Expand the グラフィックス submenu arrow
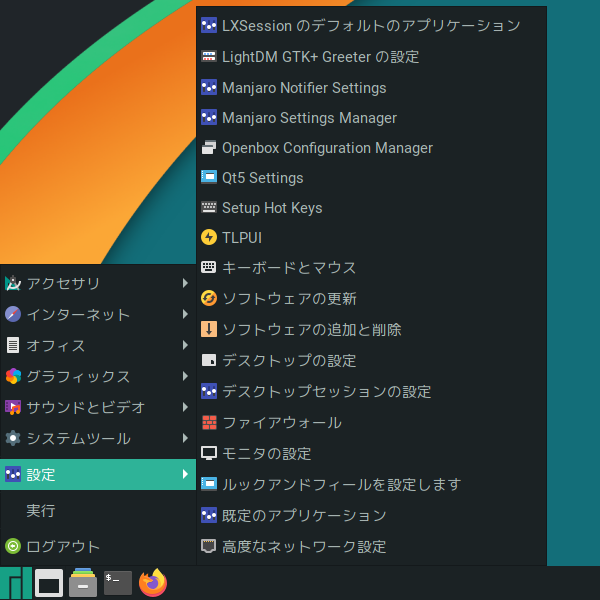Image resolution: width=600 pixels, height=600 pixels. pyautogui.click(x=185, y=376)
